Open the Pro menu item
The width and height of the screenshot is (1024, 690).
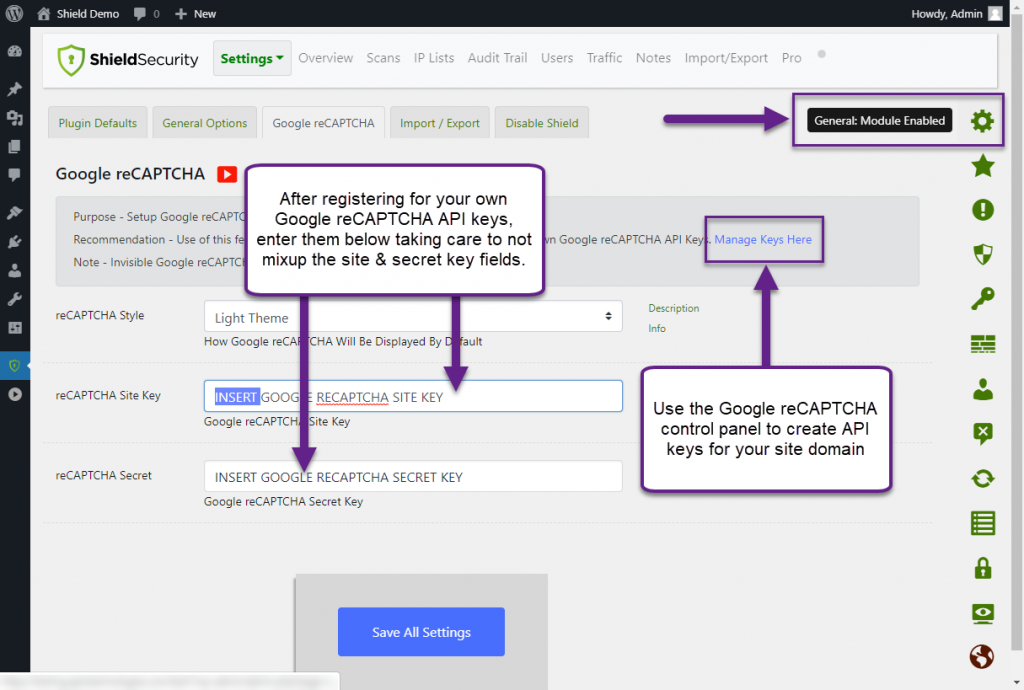[792, 57]
